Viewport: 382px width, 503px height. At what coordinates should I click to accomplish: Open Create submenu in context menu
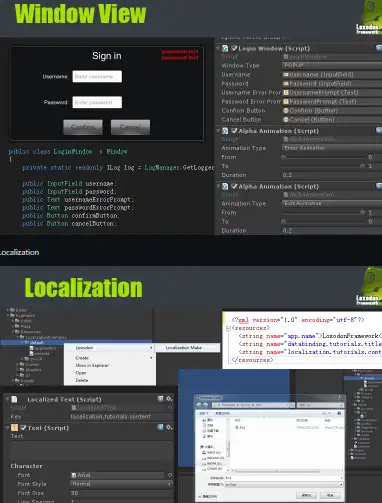click(x=110, y=358)
